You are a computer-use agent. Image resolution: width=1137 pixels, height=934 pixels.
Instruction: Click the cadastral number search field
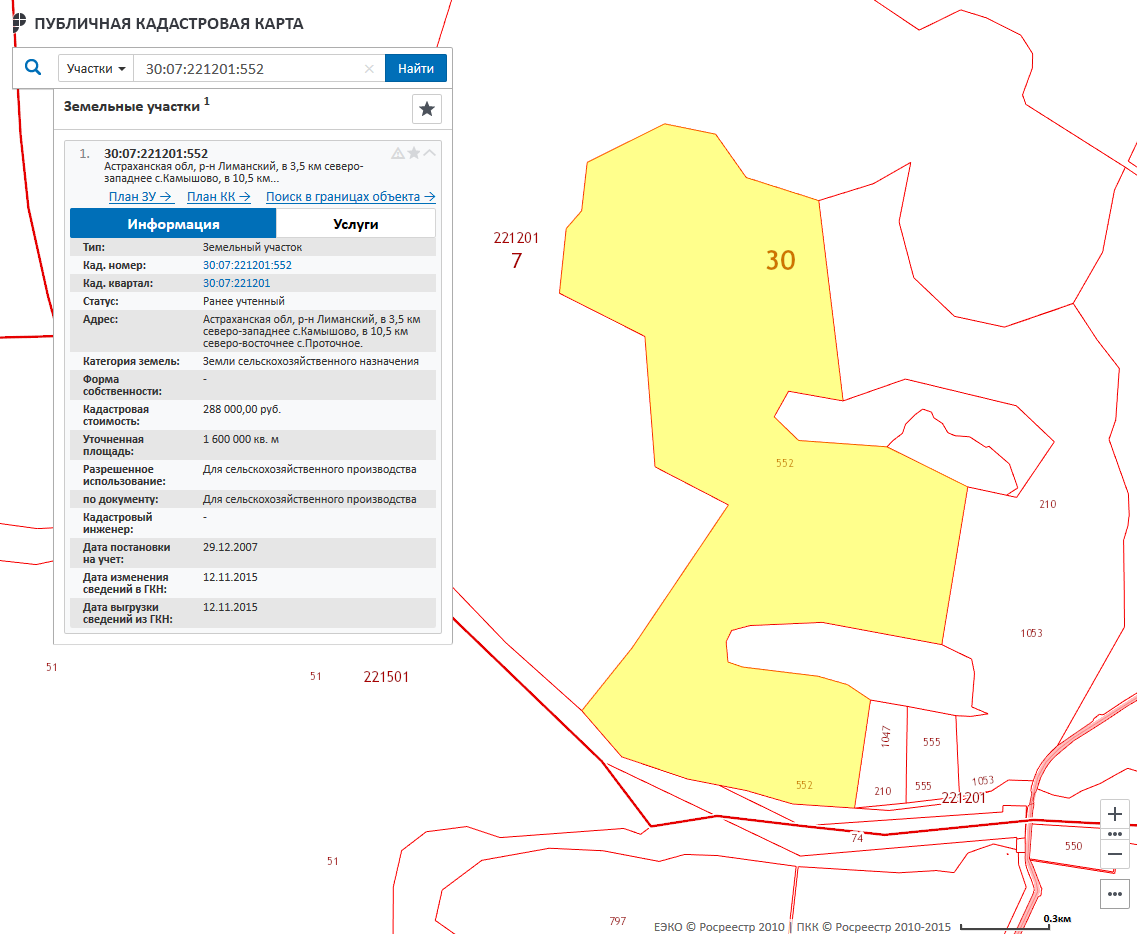pos(250,69)
